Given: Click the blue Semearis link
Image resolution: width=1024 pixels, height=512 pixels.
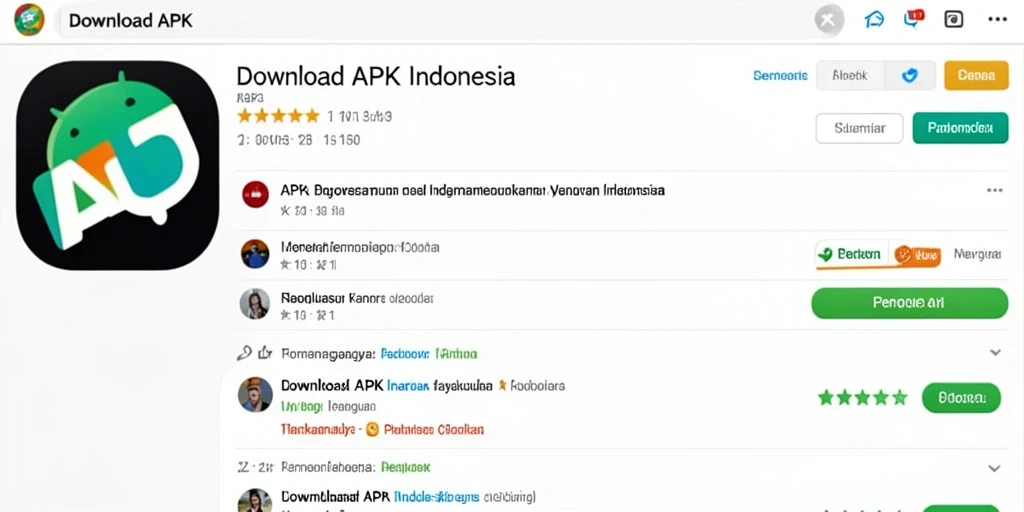Looking at the screenshot, I should [780, 76].
